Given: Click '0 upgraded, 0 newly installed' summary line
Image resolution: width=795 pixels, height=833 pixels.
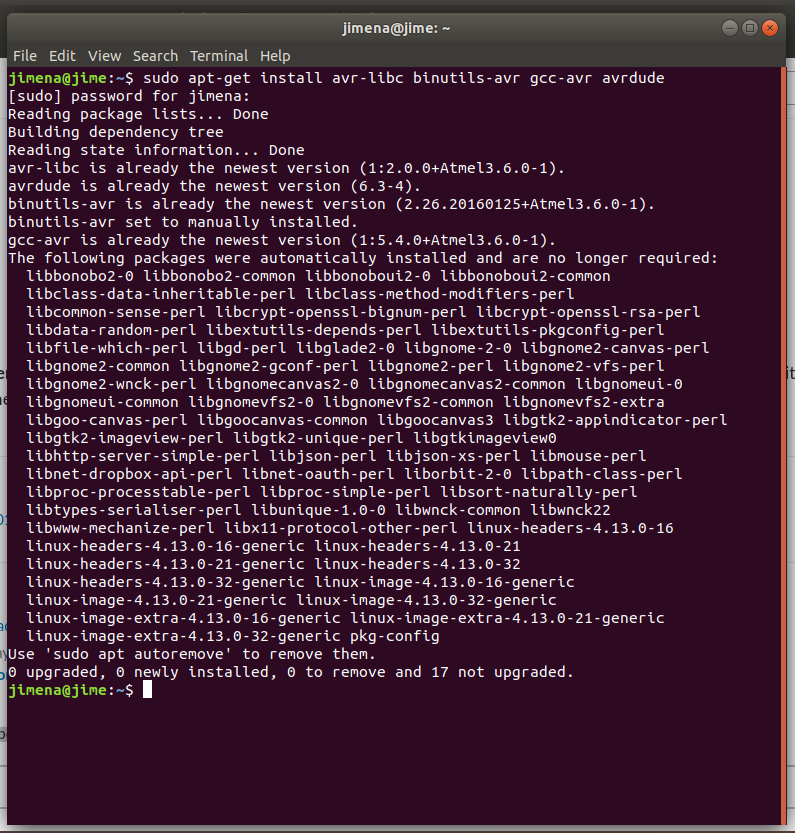Looking at the screenshot, I should pos(291,673).
